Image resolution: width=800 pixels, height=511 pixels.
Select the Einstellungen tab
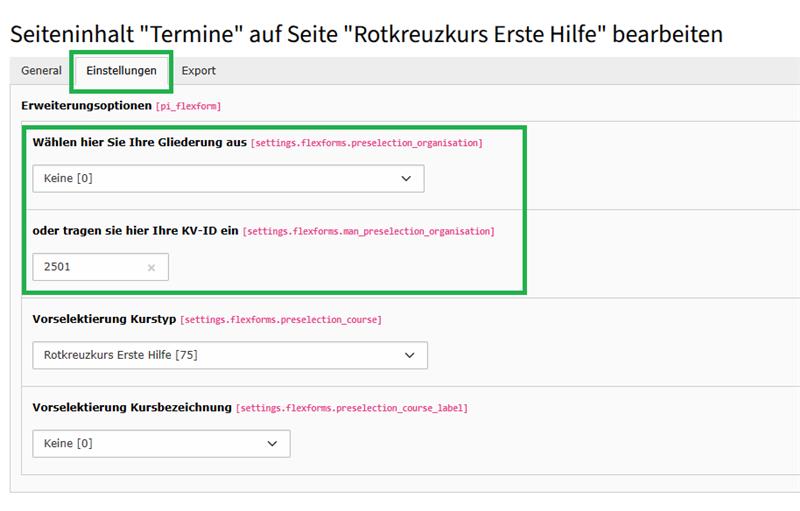click(x=121, y=71)
